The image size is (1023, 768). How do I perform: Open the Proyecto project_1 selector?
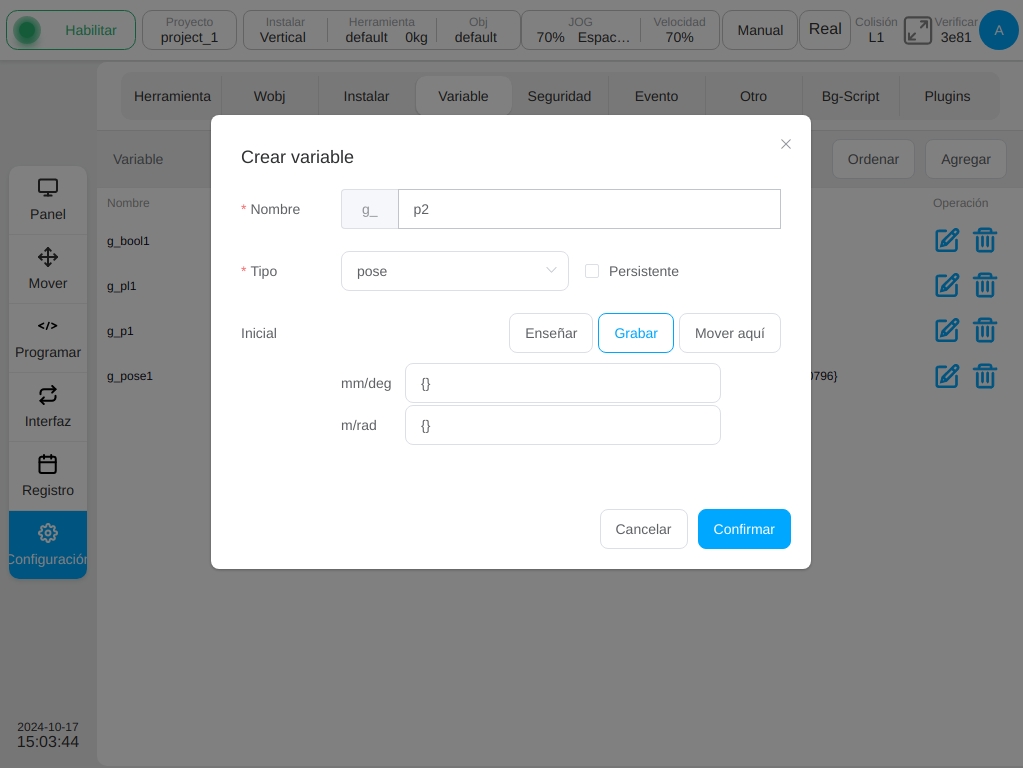(x=189, y=30)
